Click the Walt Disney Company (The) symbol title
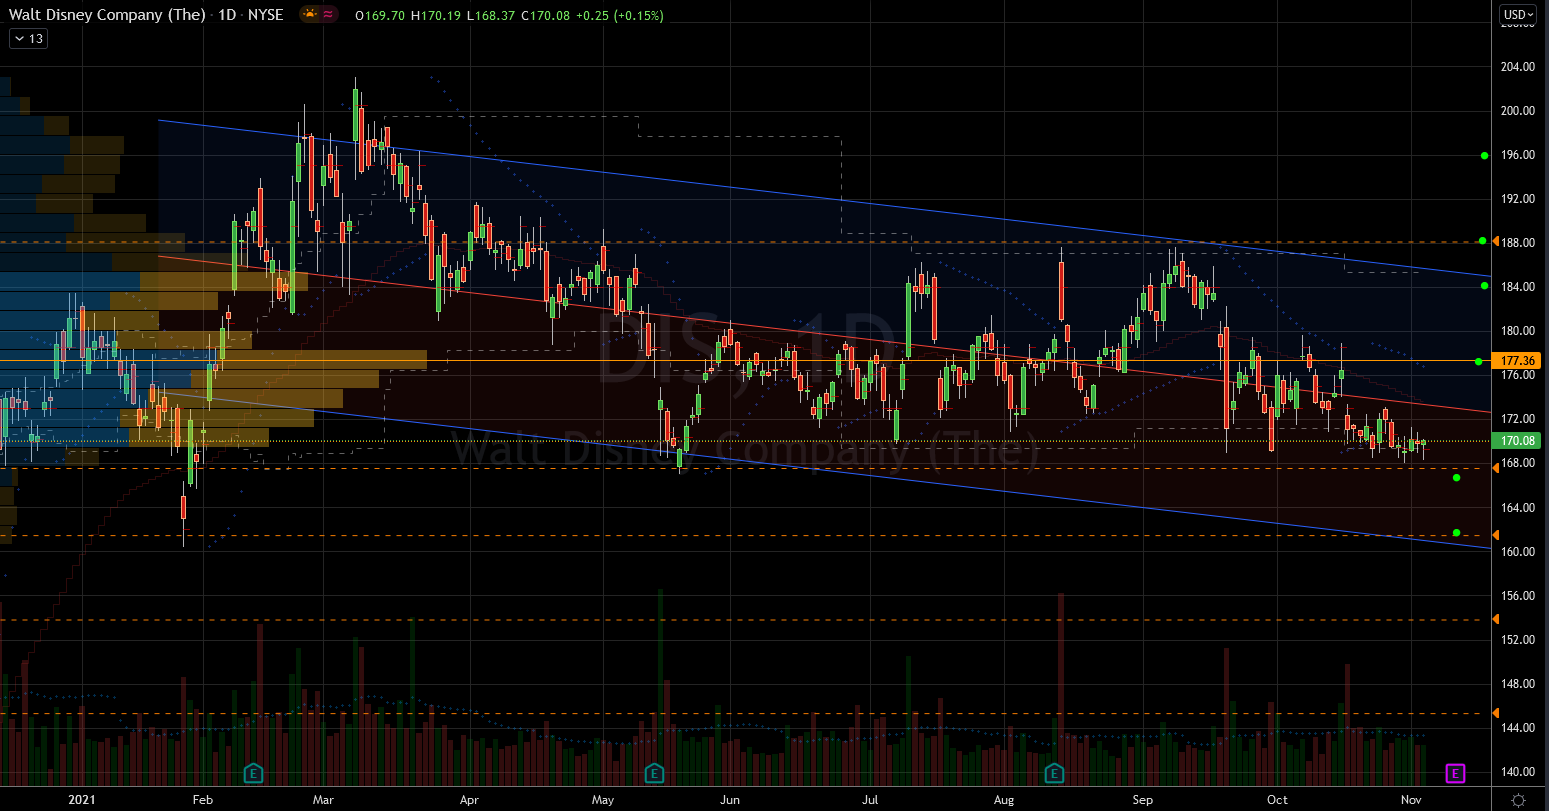Image resolution: width=1549 pixels, height=811 pixels. [x=105, y=15]
